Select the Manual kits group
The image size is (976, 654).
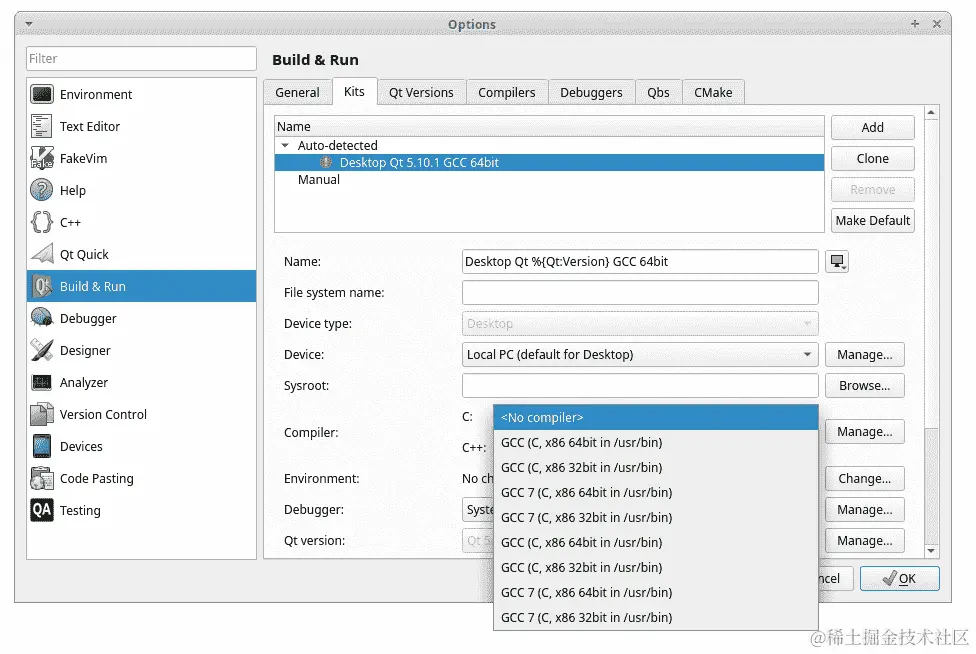click(319, 180)
